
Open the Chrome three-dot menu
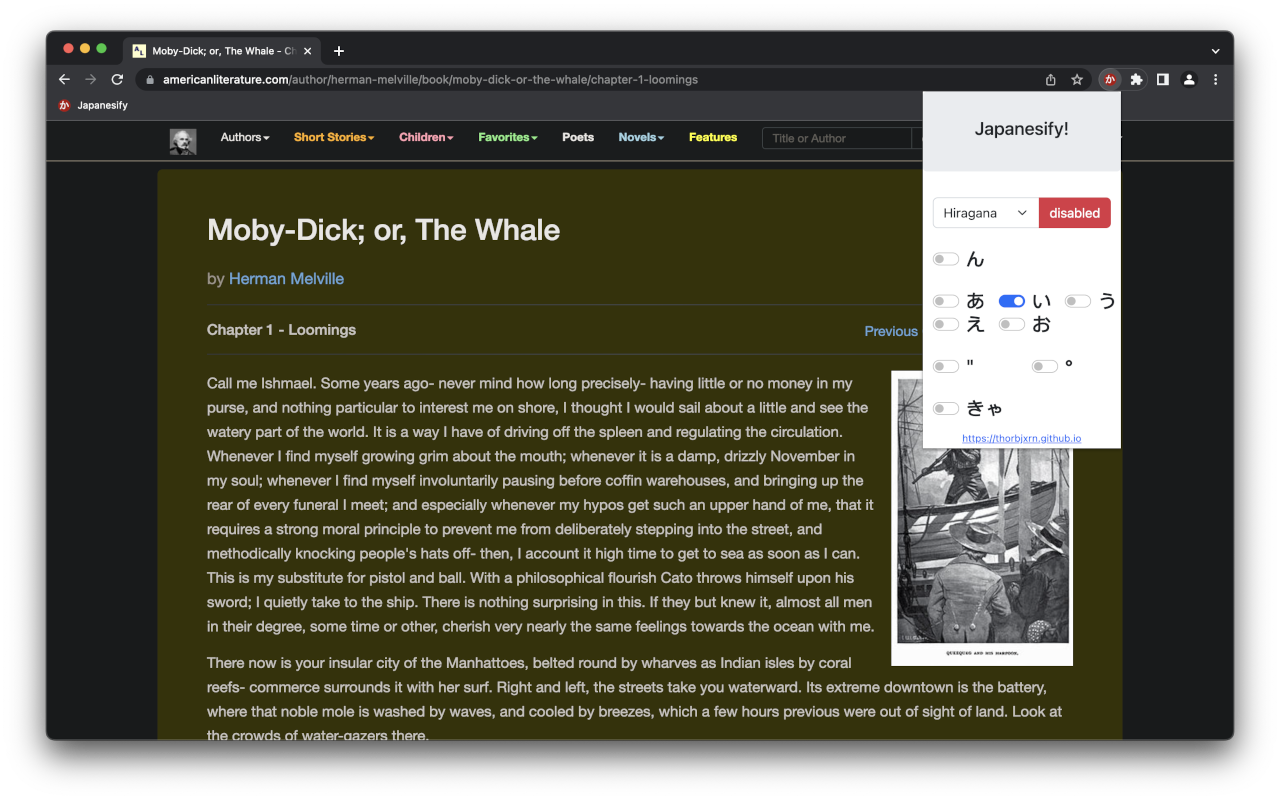(x=1215, y=80)
